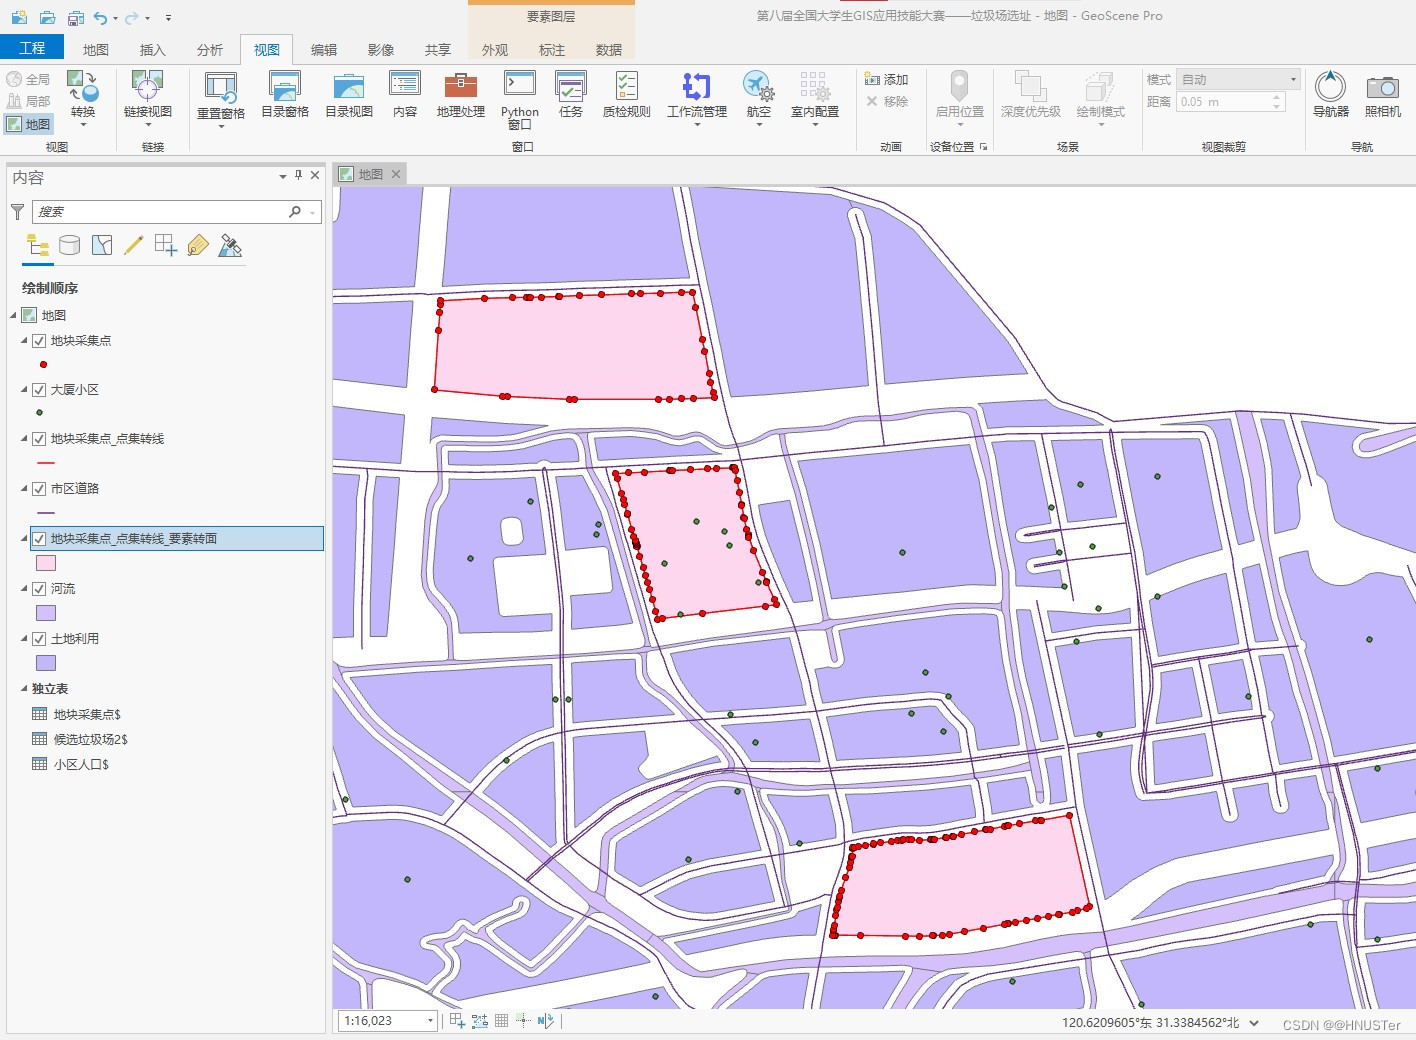Click the 局部 local view button
The width and height of the screenshot is (1416, 1040).
[x=28, y=101]
